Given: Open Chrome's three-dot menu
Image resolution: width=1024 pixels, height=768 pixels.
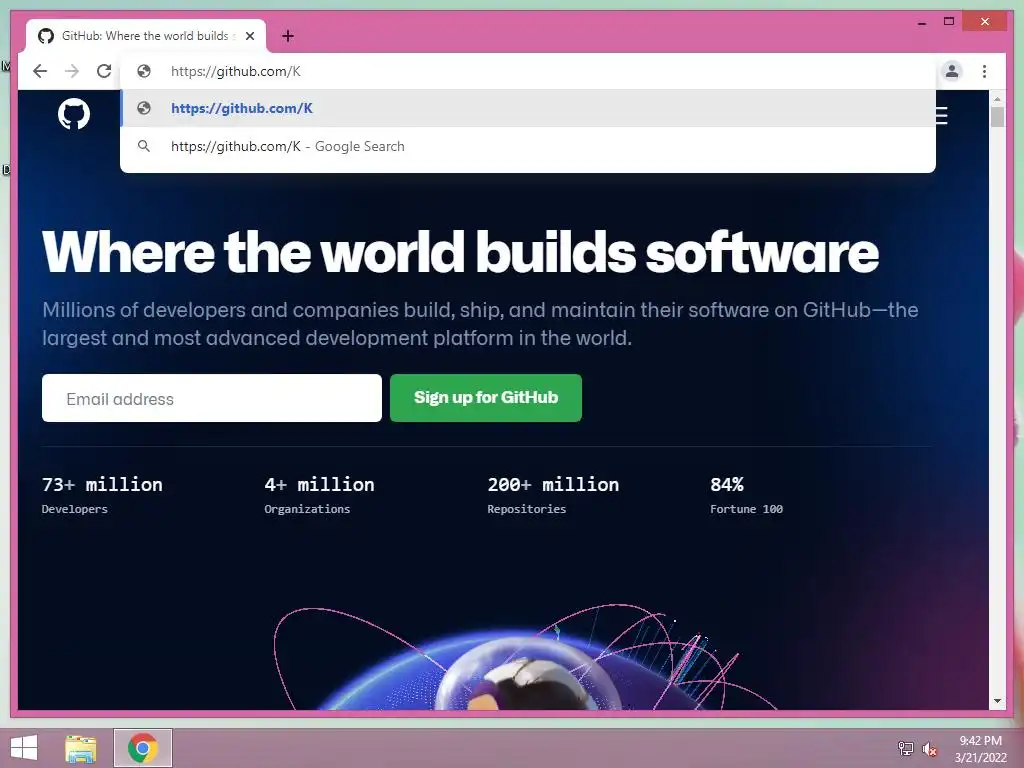Looking at the screenshot, I should pos(984,71).
